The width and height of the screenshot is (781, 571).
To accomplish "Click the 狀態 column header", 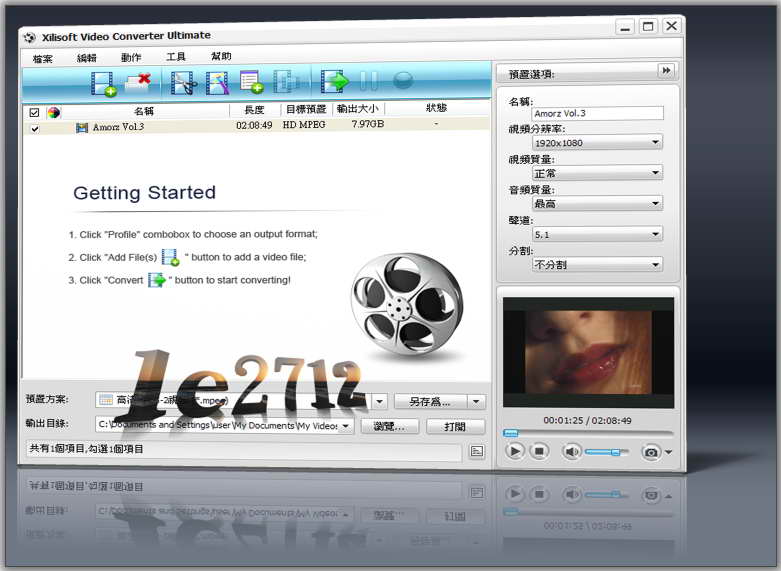I will pyautogui.click(x=436, y=108).
